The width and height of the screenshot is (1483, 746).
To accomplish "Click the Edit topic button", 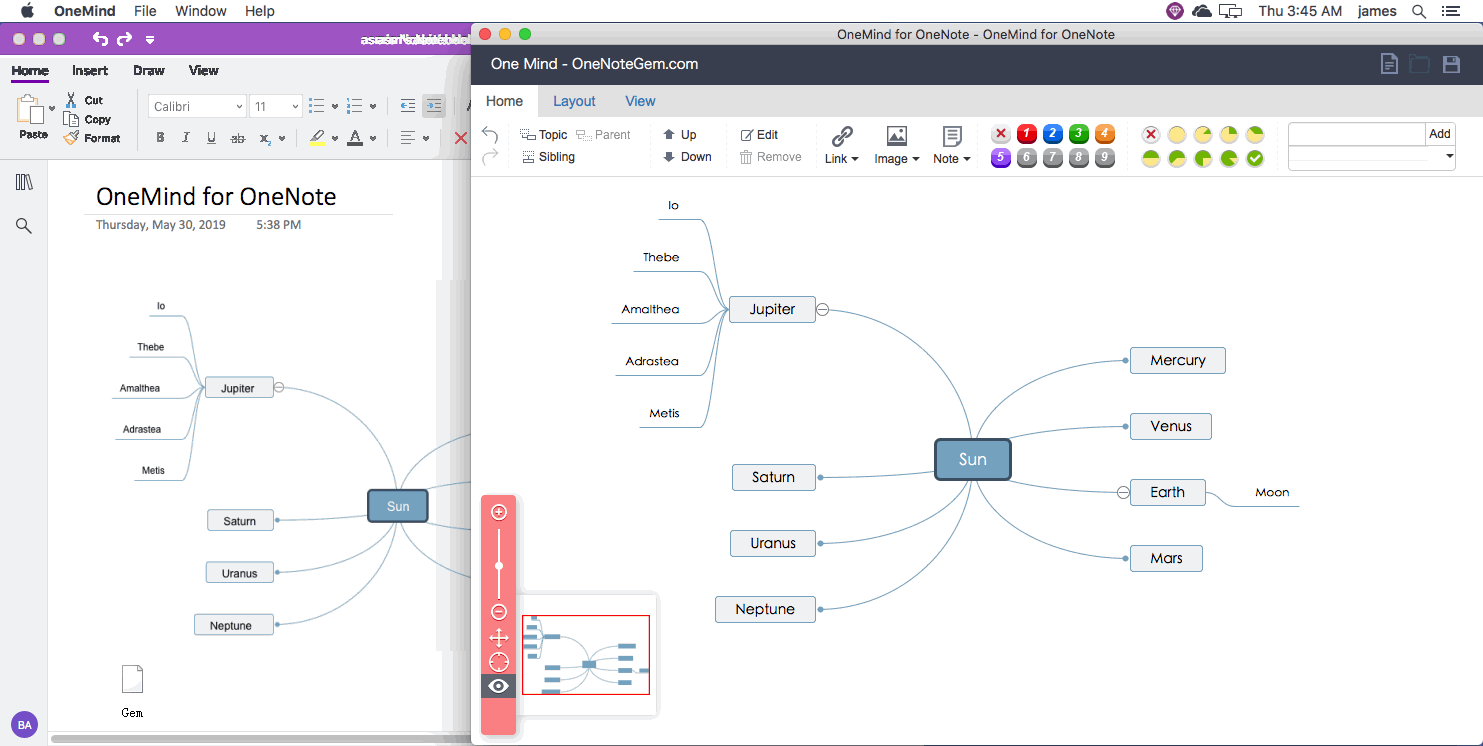I will tap(759, 134).
